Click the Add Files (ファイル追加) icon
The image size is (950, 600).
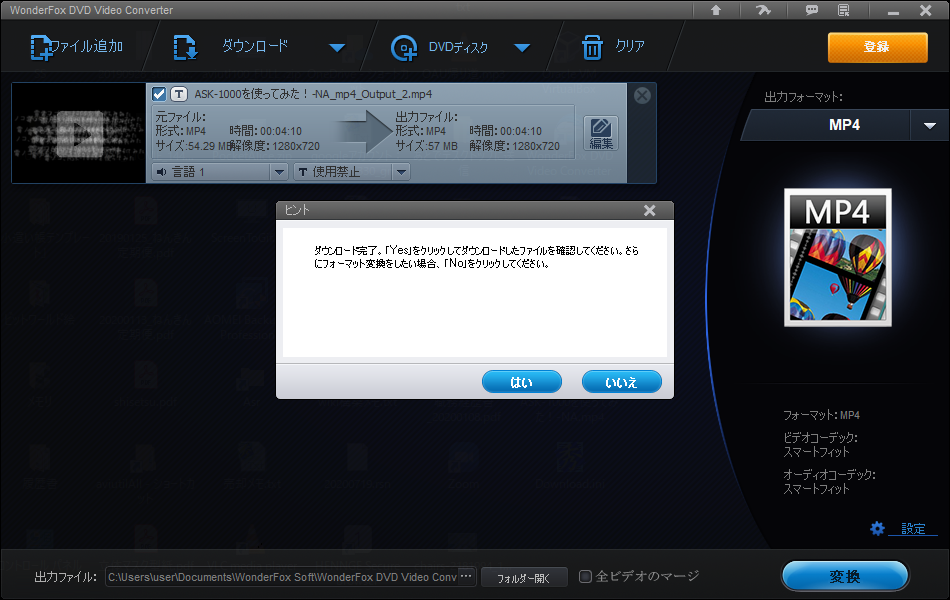41,47
